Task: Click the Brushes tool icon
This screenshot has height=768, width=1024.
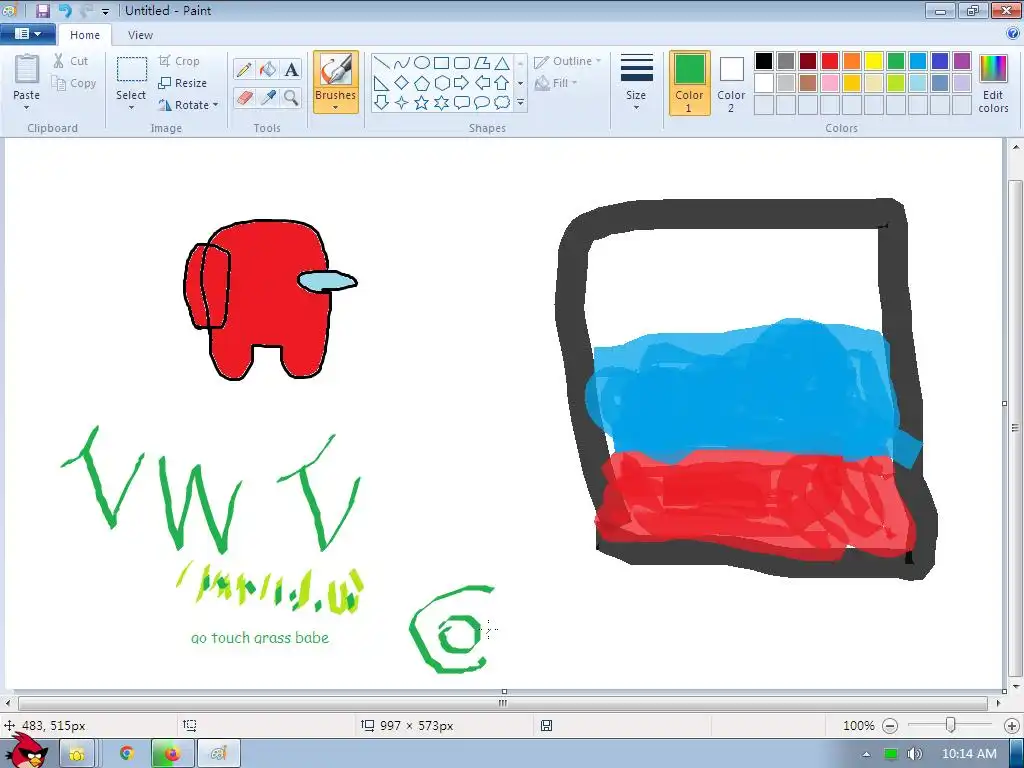Action: click(x=336, y=70)
